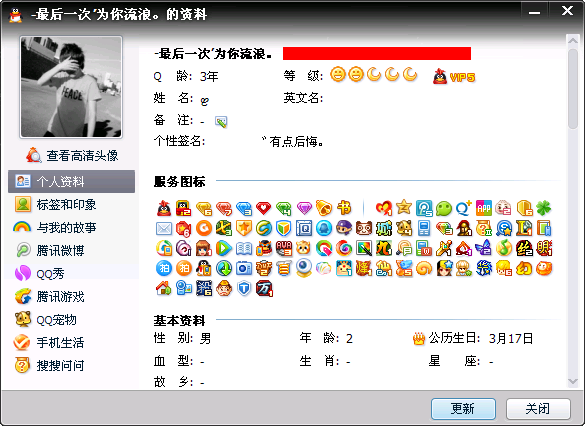Screen dimensions: 585x426
Task: Click the webcam service icon
Action: [x=304, y=267]
